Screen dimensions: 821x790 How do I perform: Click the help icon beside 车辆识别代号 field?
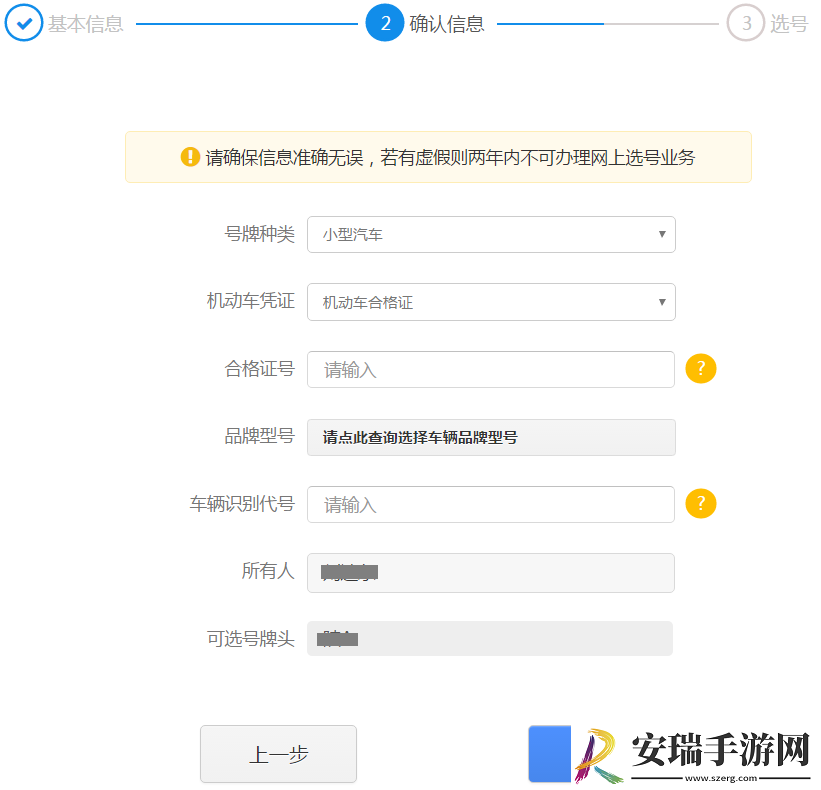701,504
